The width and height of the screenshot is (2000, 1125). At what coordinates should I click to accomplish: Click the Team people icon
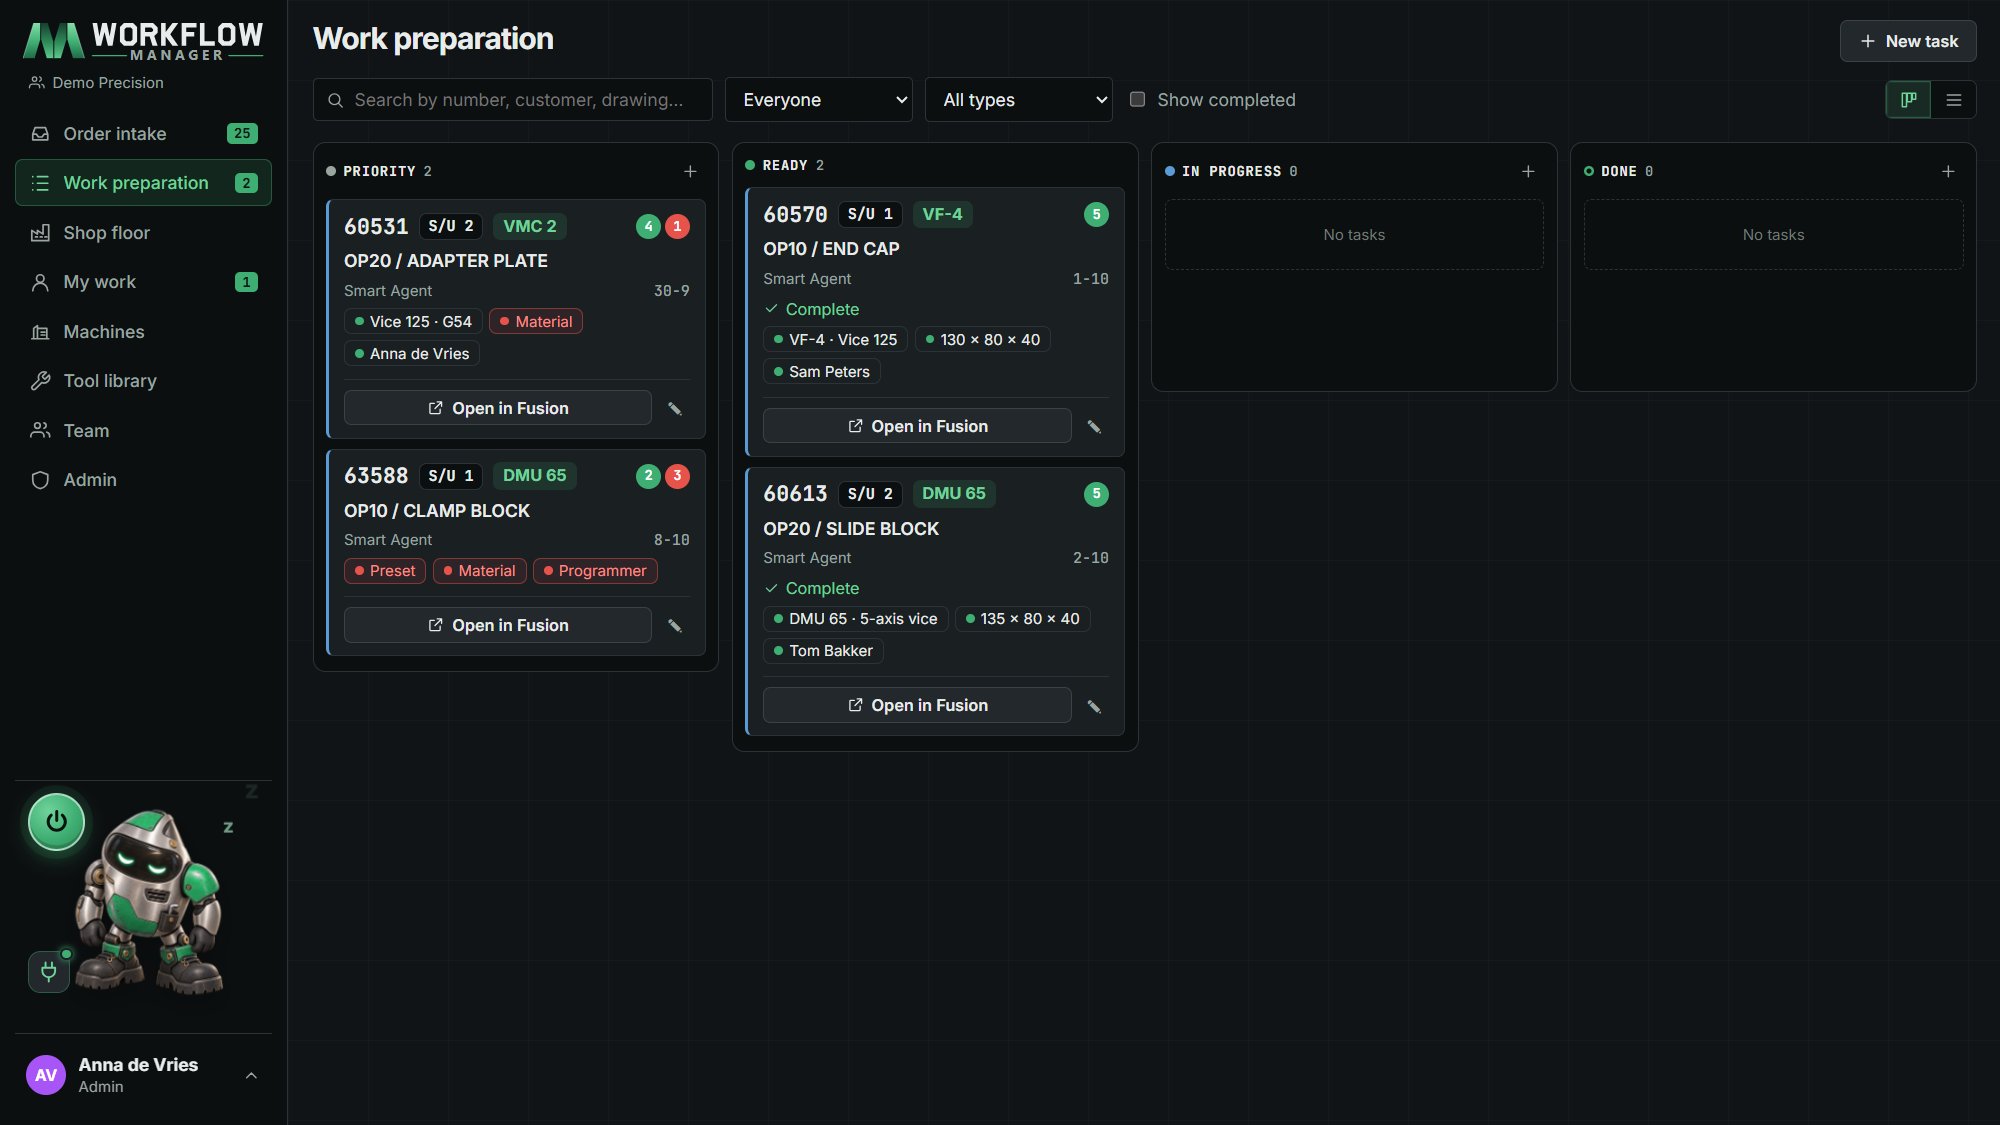point(40,430)
